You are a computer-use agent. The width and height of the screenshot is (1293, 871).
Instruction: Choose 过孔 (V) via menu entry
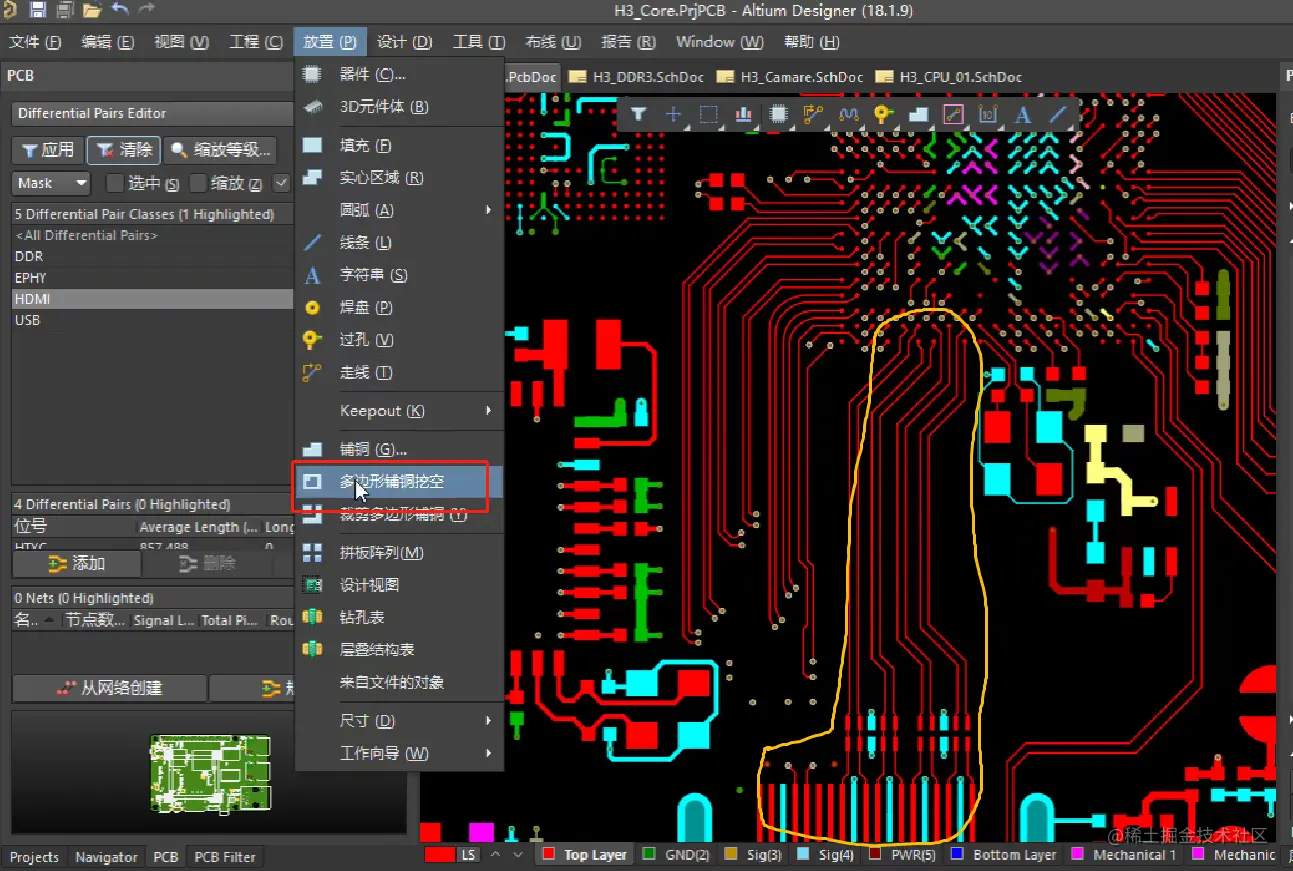point(398,340)
